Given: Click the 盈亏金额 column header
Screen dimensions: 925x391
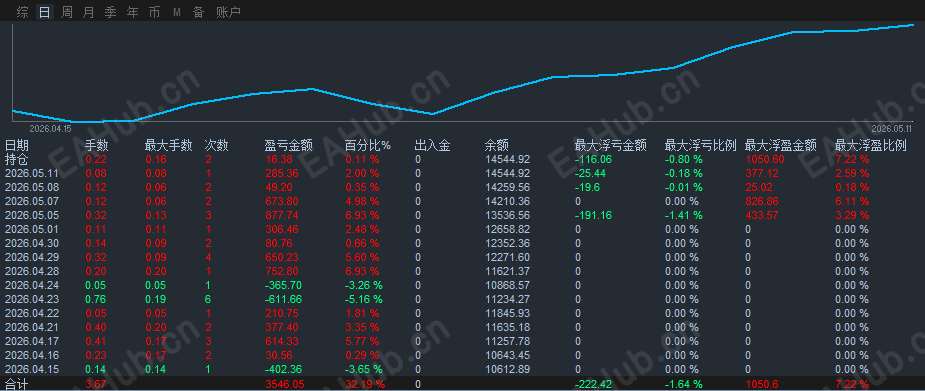Looking at the screenshot, I should pyautogui.click(x=288, y=146).
